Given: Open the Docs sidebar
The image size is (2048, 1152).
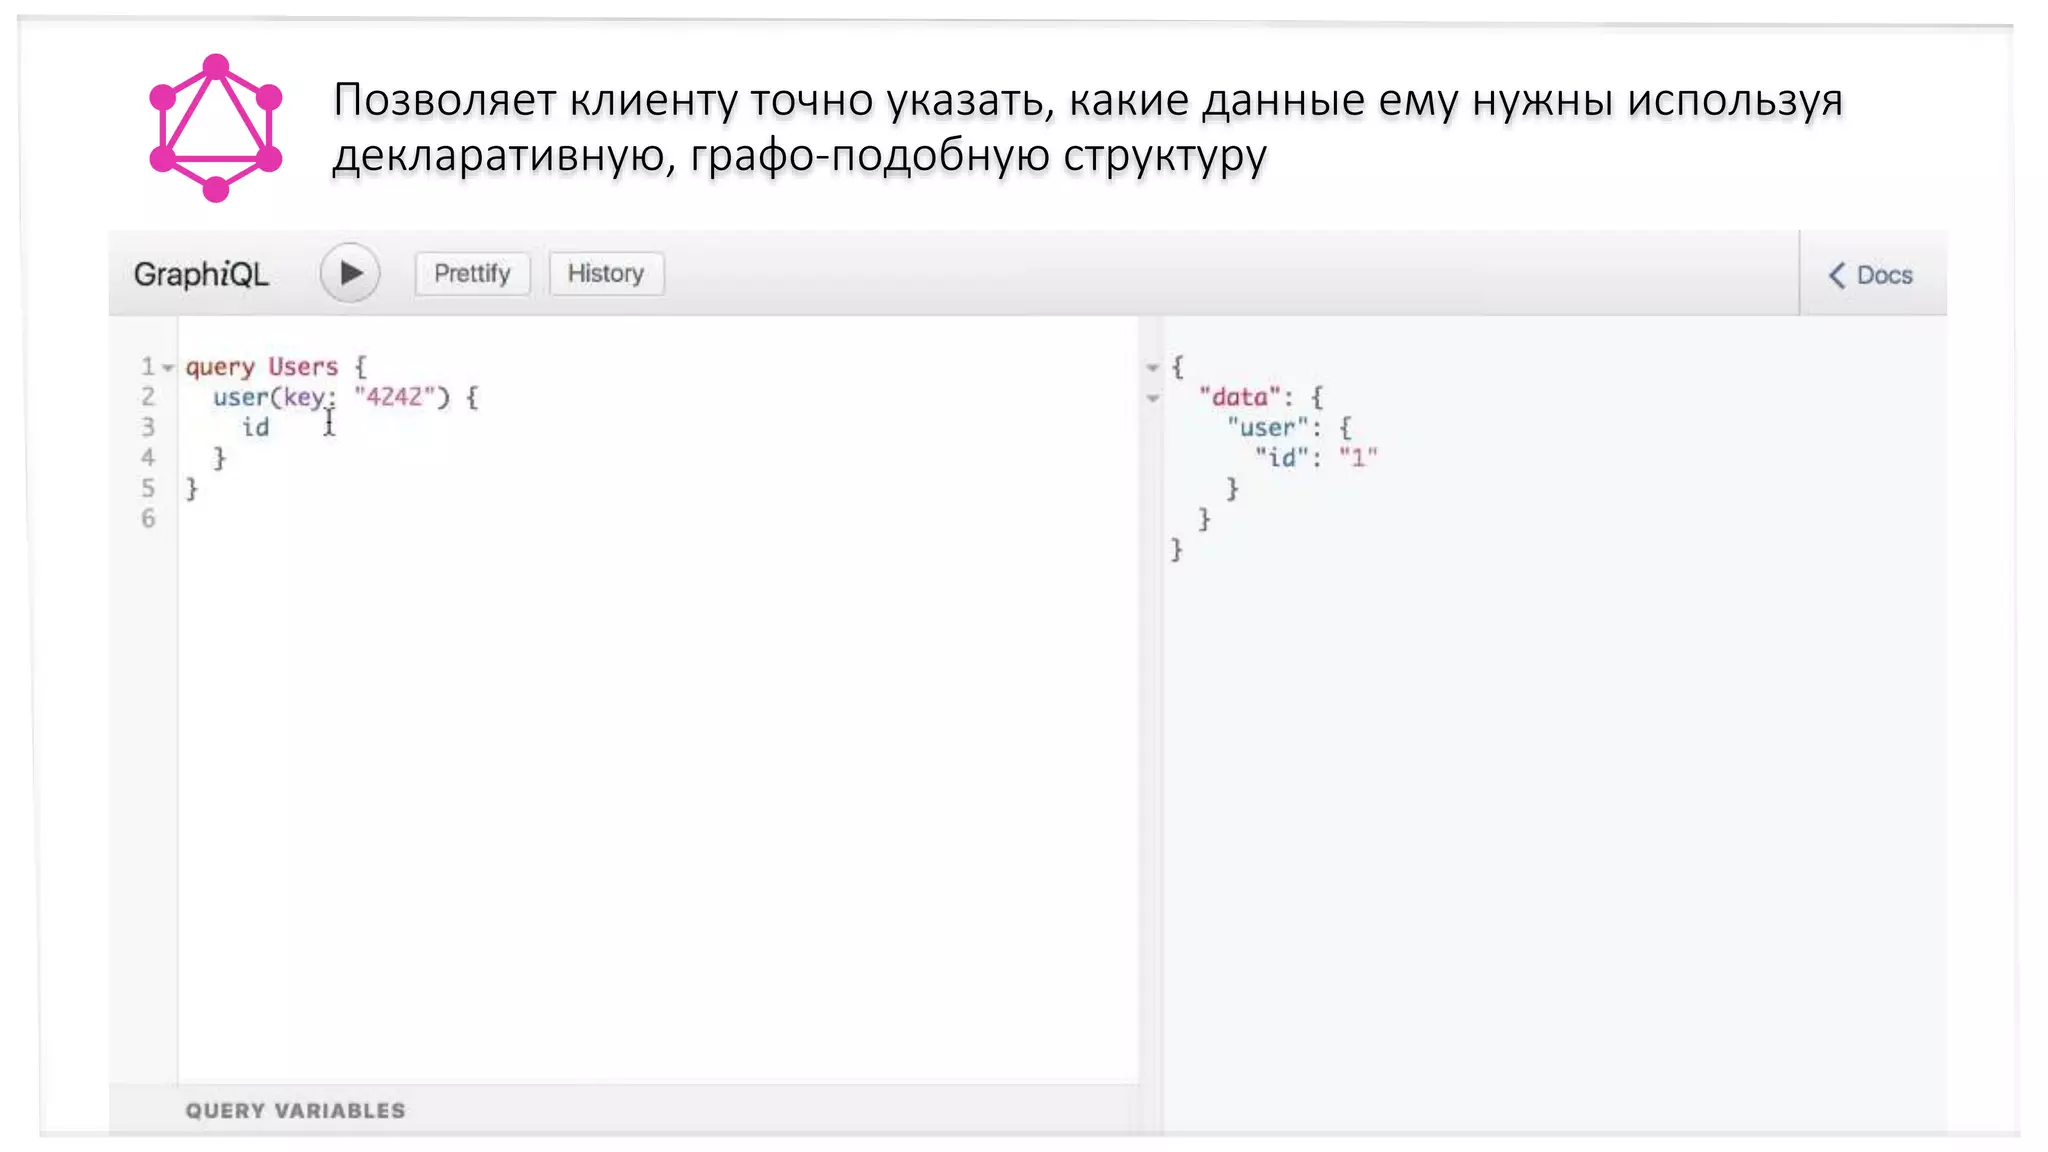Looking at the screenshot, I should pos(1871,275).
